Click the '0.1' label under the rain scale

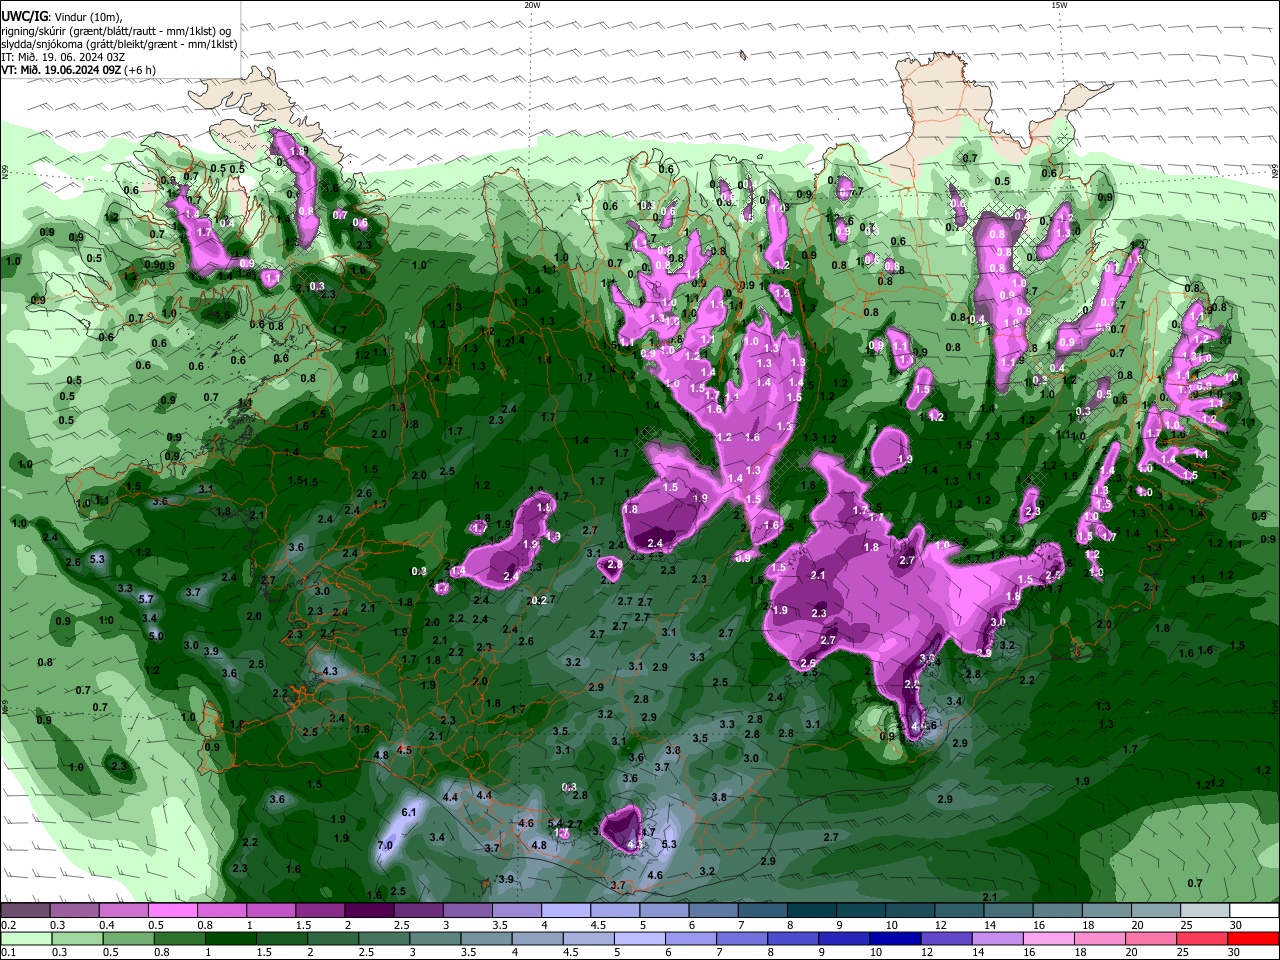8,953
